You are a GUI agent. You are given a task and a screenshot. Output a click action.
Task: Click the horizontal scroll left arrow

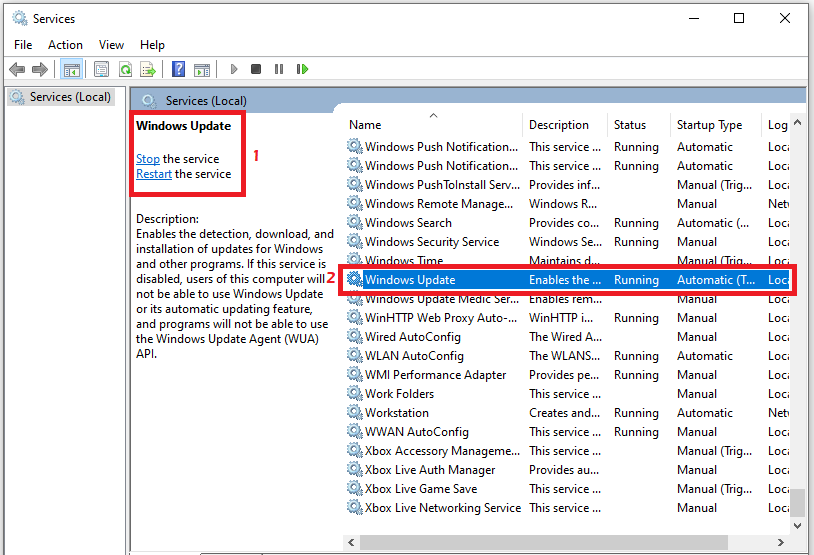click(x=351, y=542)
